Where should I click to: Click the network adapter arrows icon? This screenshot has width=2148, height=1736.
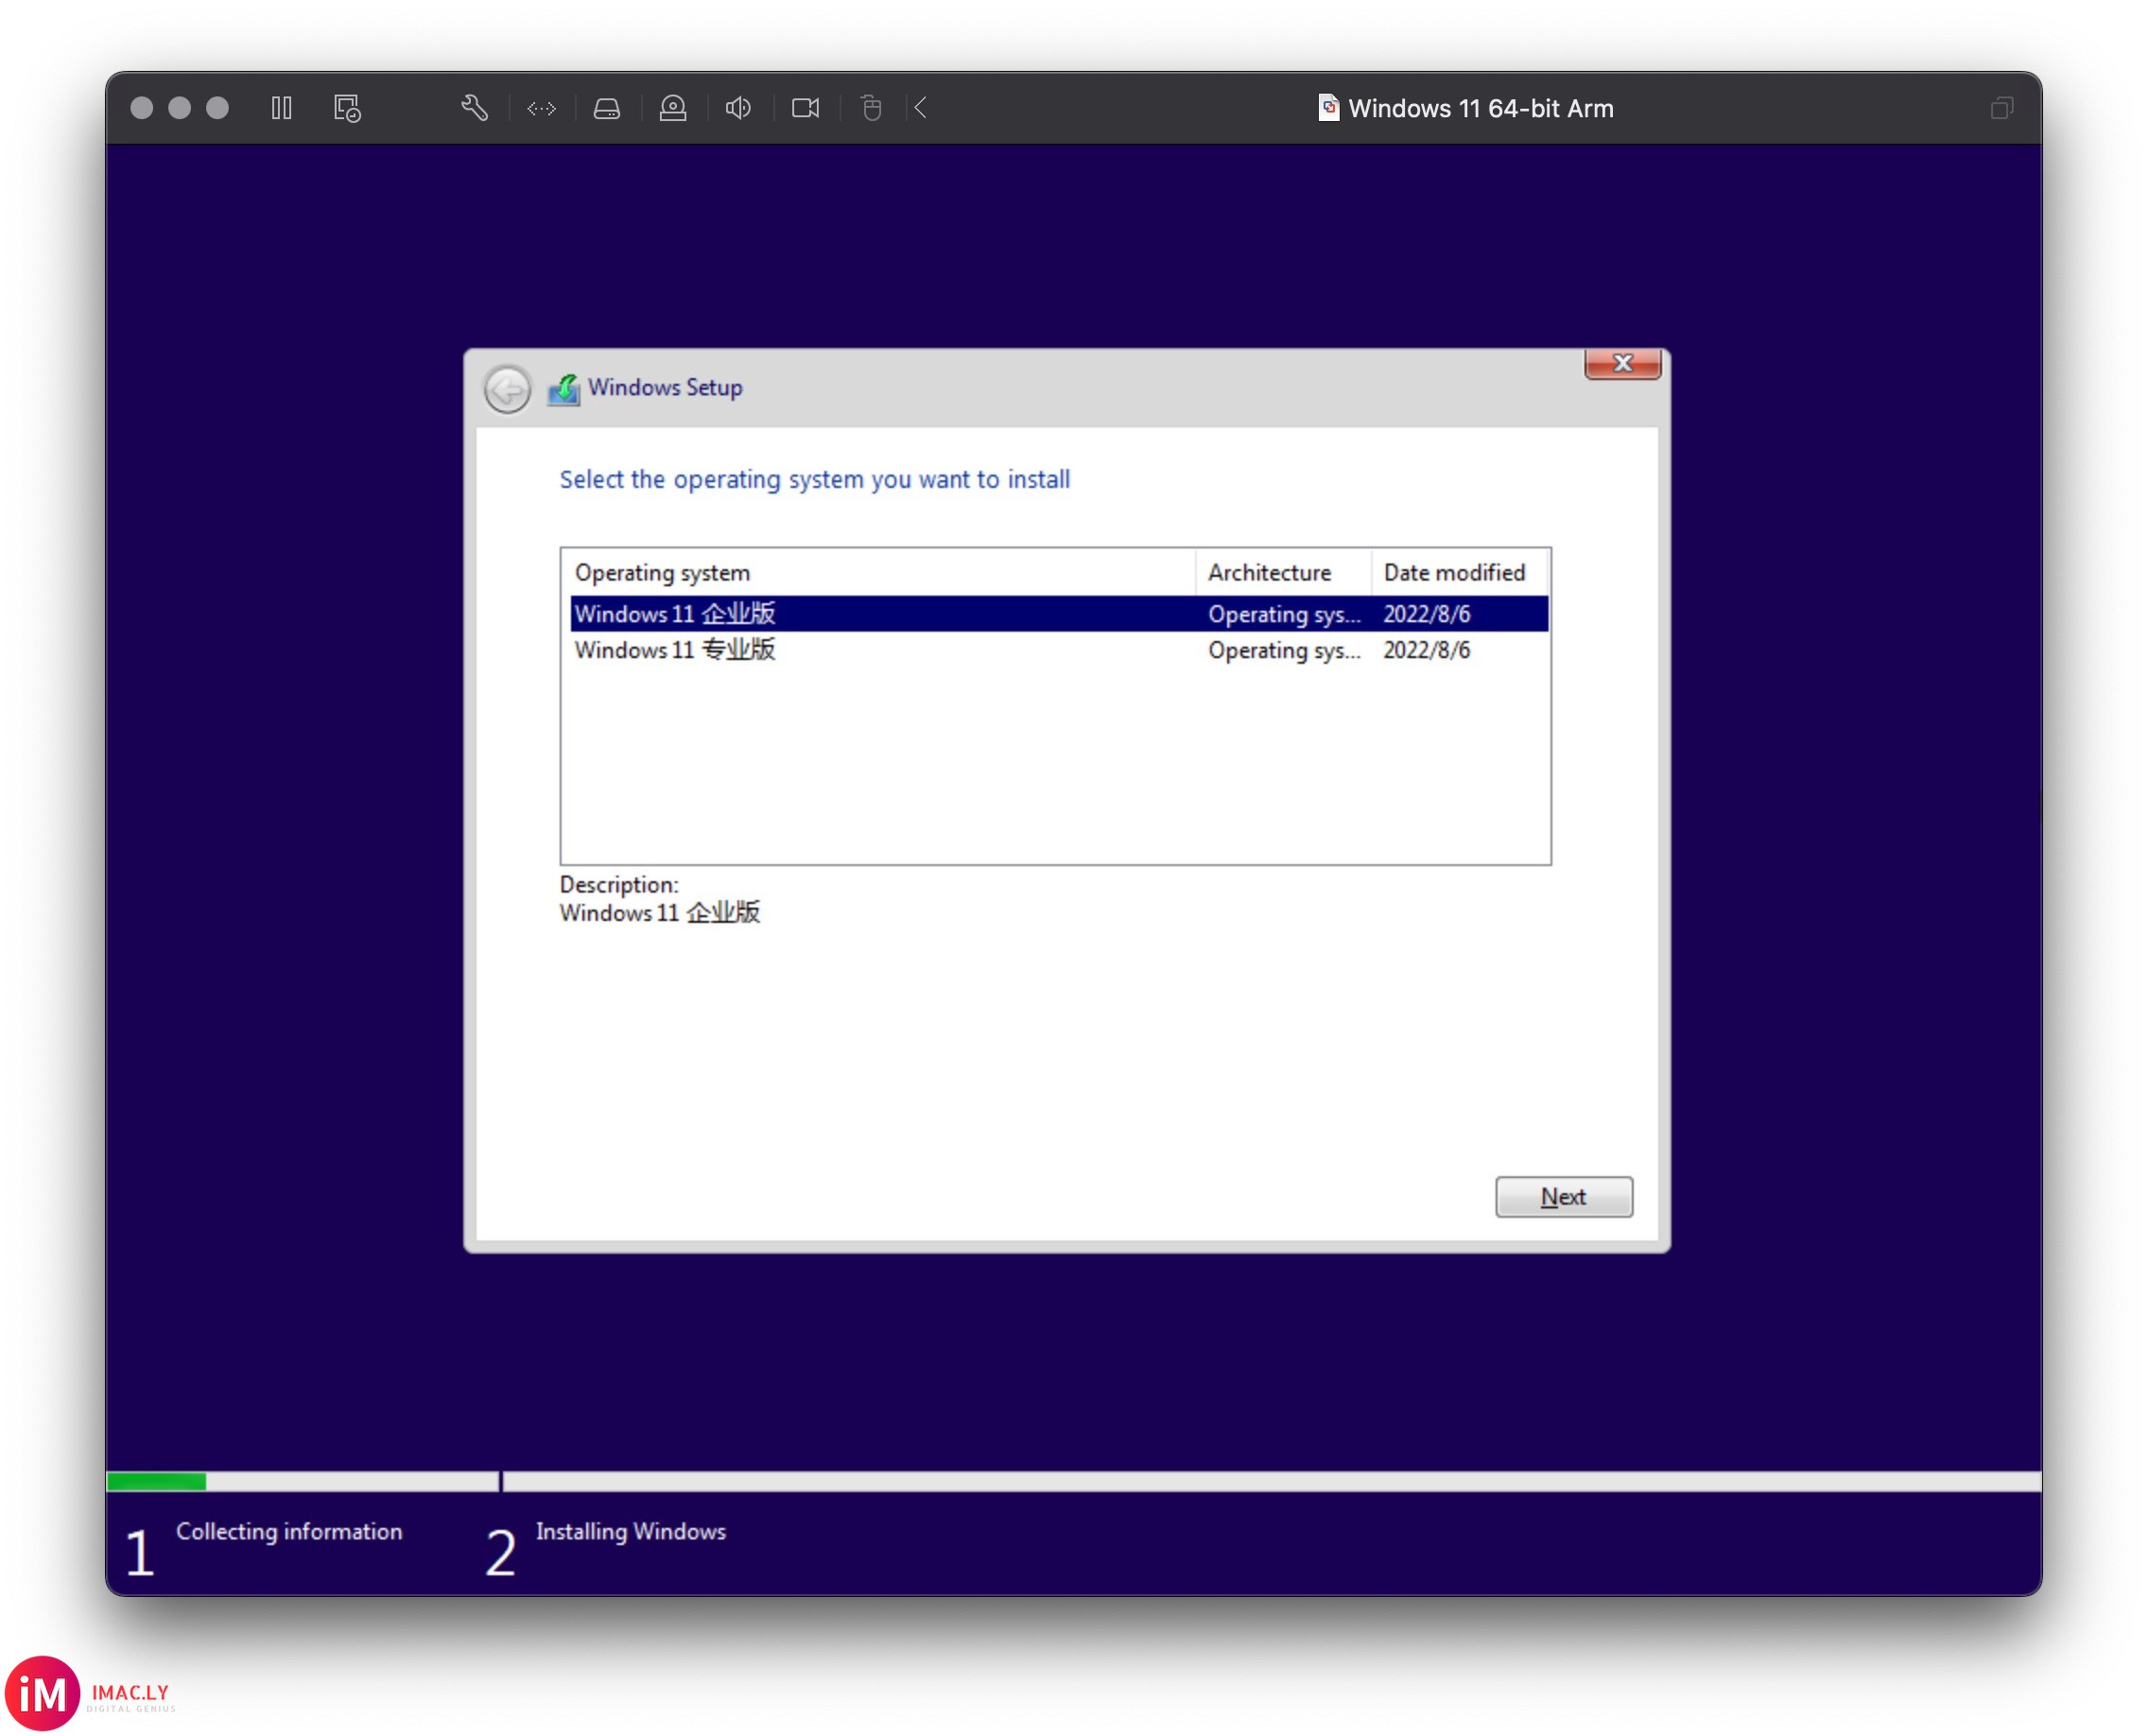541,108
